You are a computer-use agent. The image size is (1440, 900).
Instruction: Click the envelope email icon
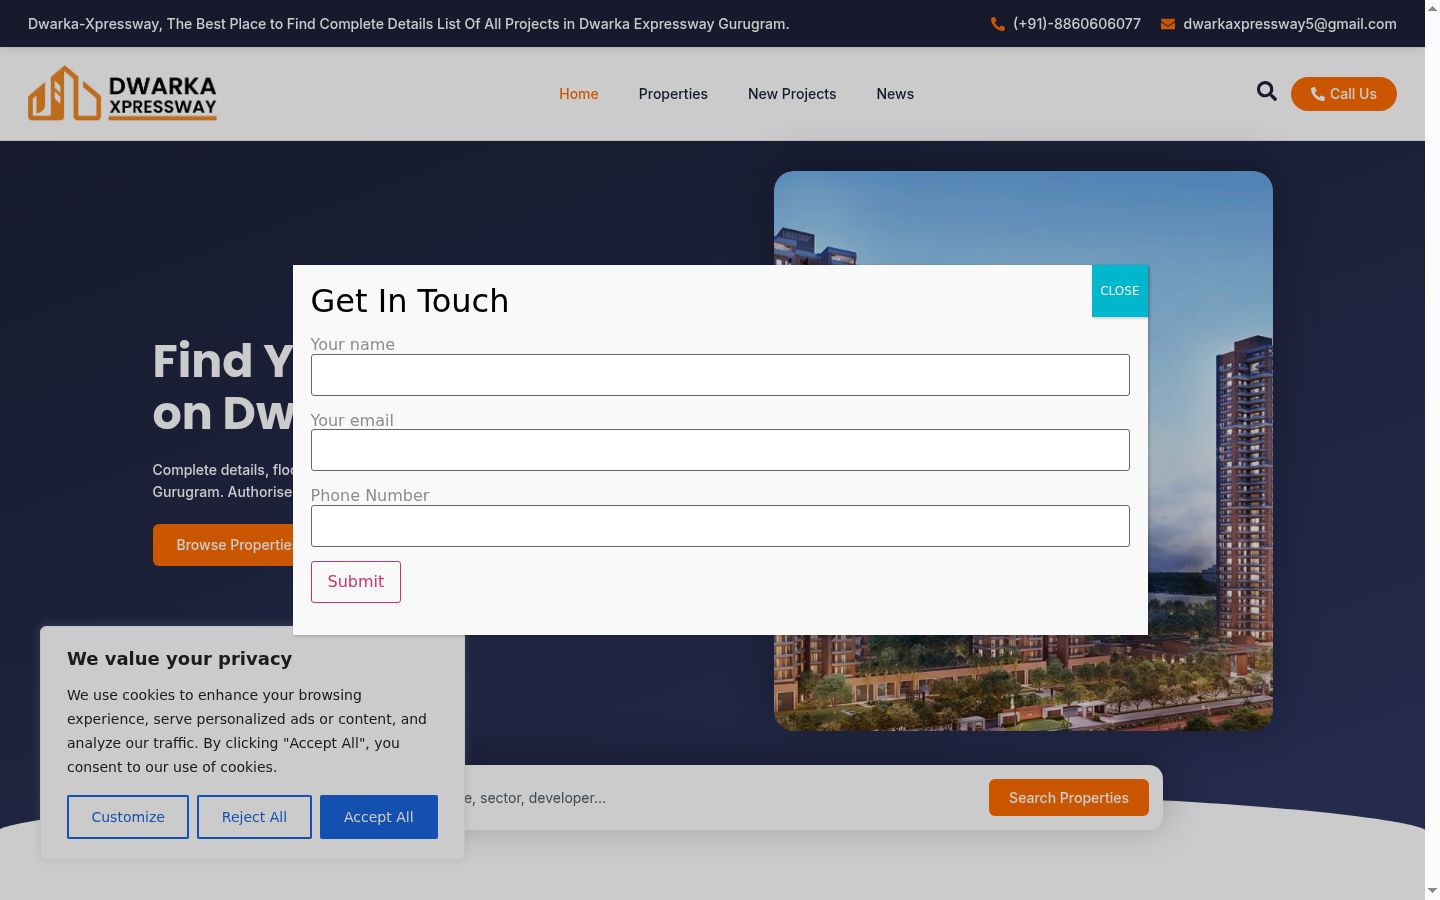(x=1168, y=24)
